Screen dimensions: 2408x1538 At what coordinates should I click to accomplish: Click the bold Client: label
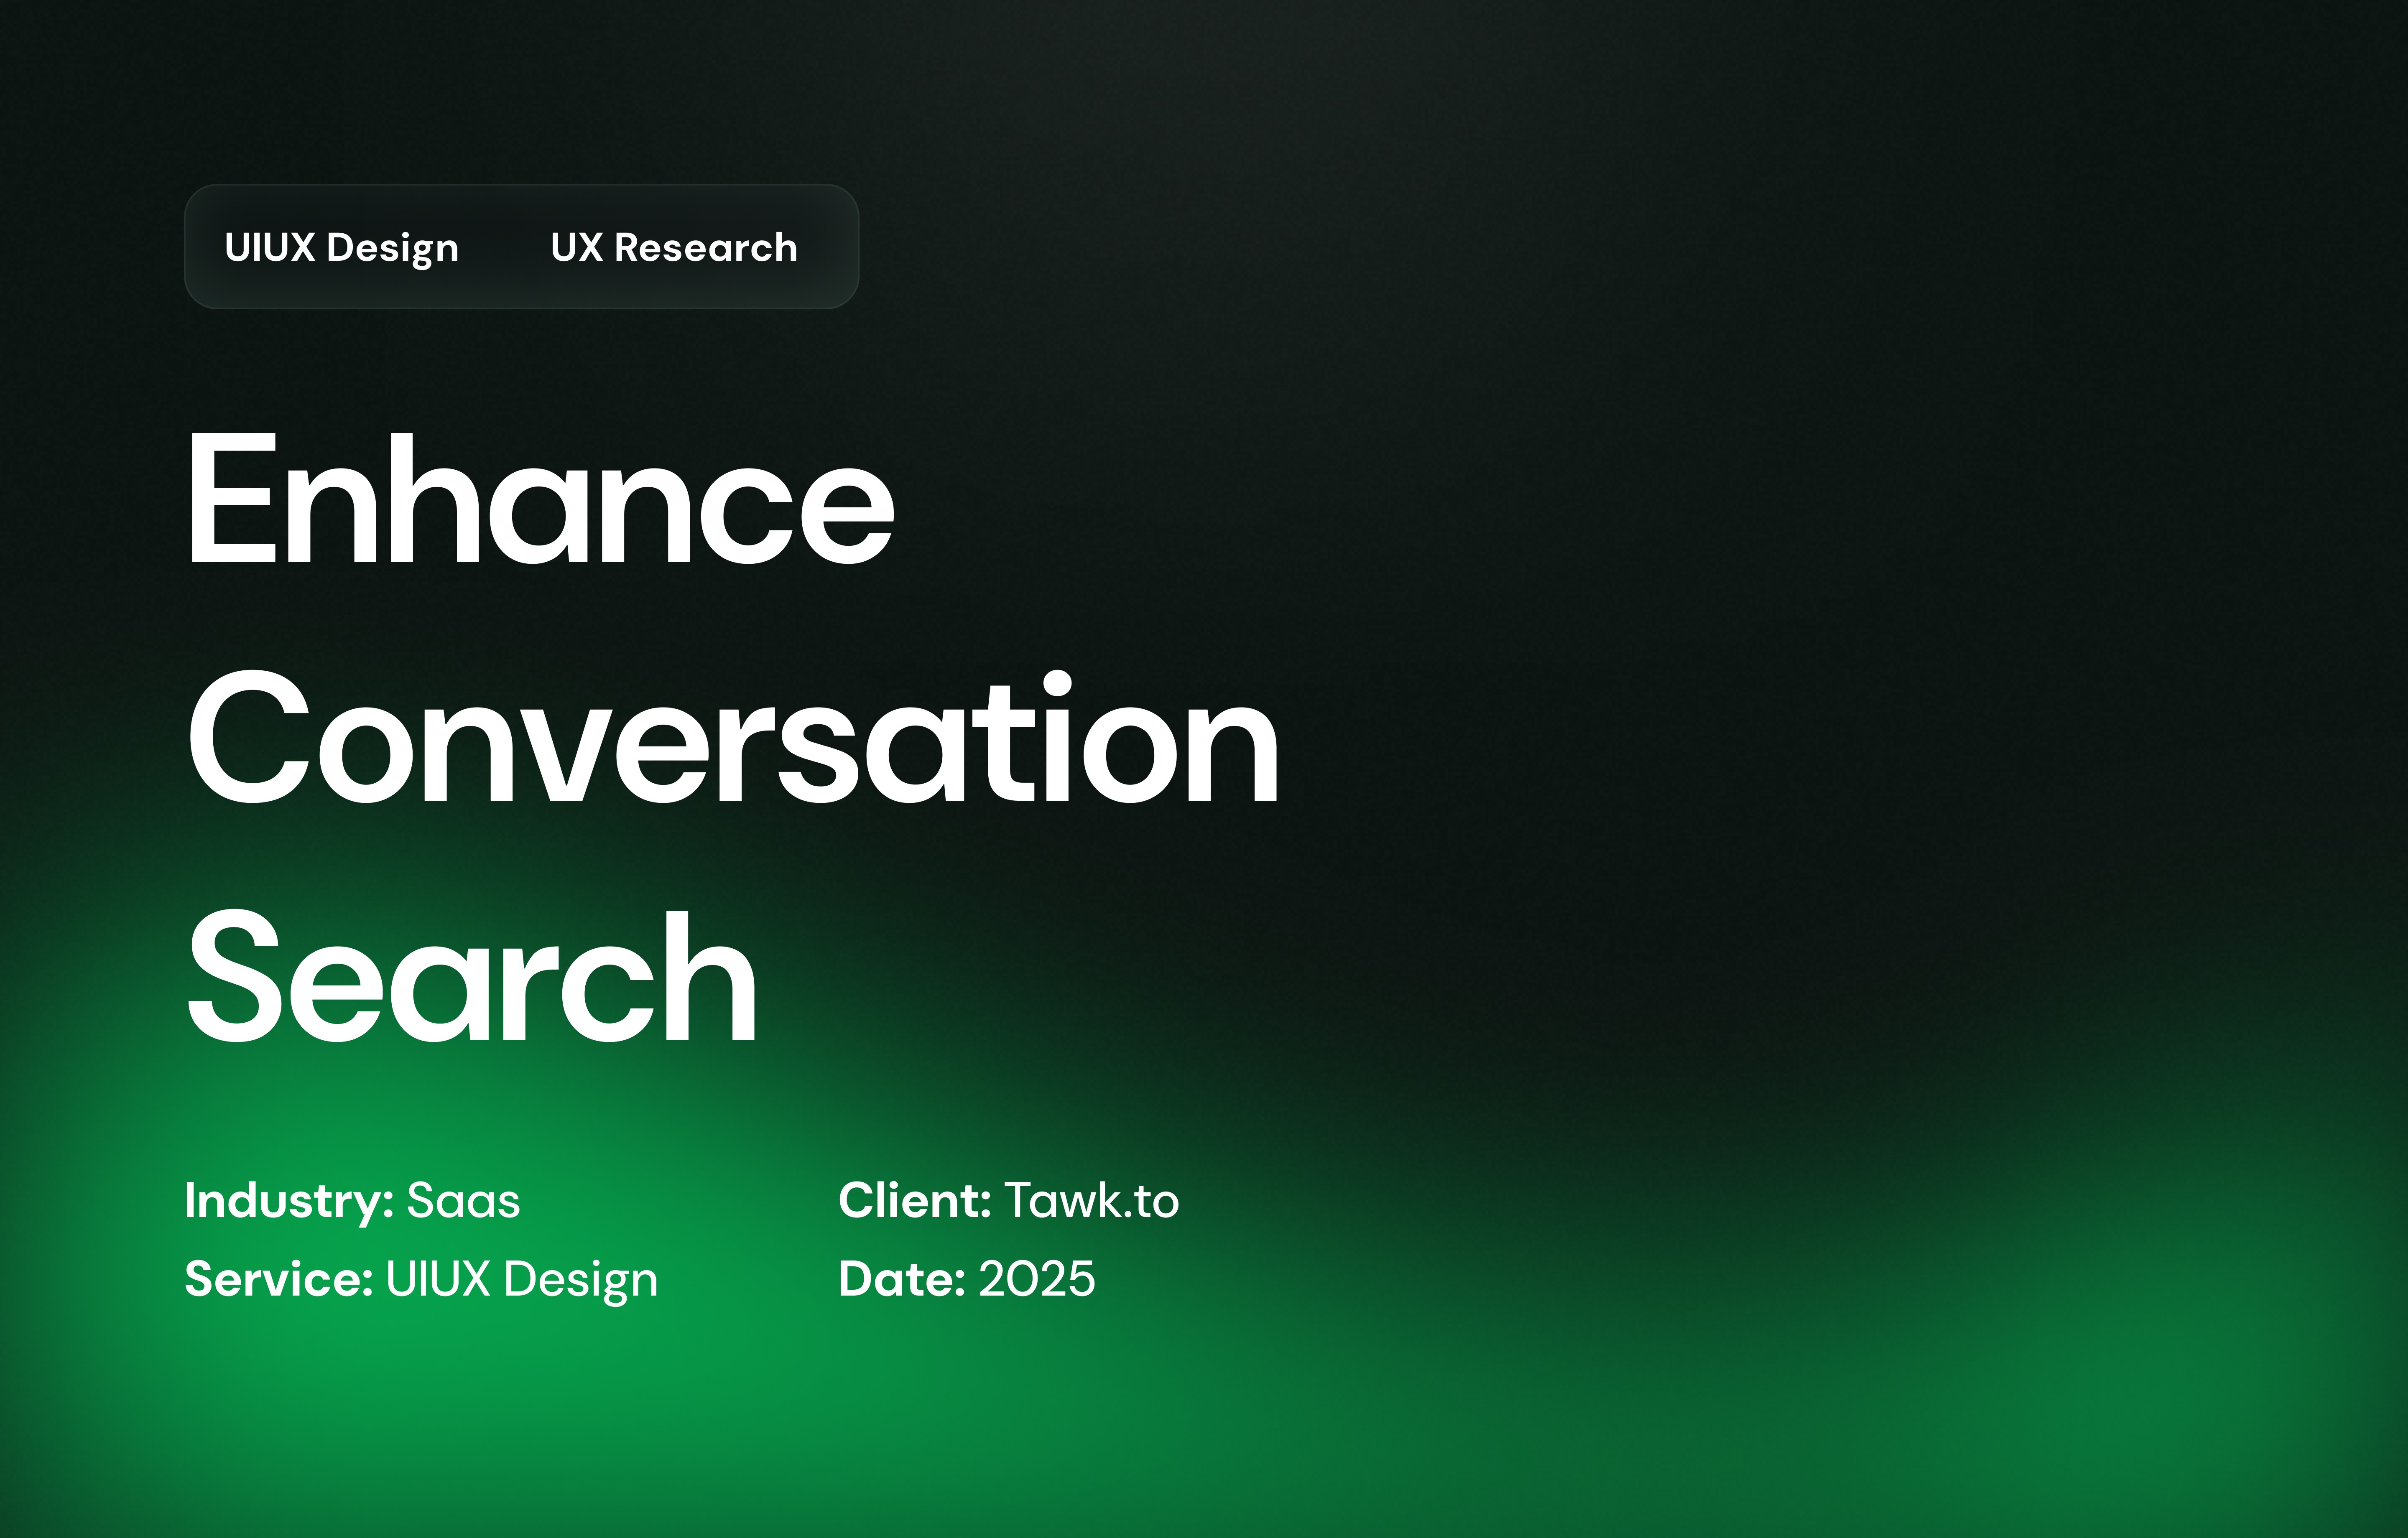pyautogui.click(x=915, y=1200)
